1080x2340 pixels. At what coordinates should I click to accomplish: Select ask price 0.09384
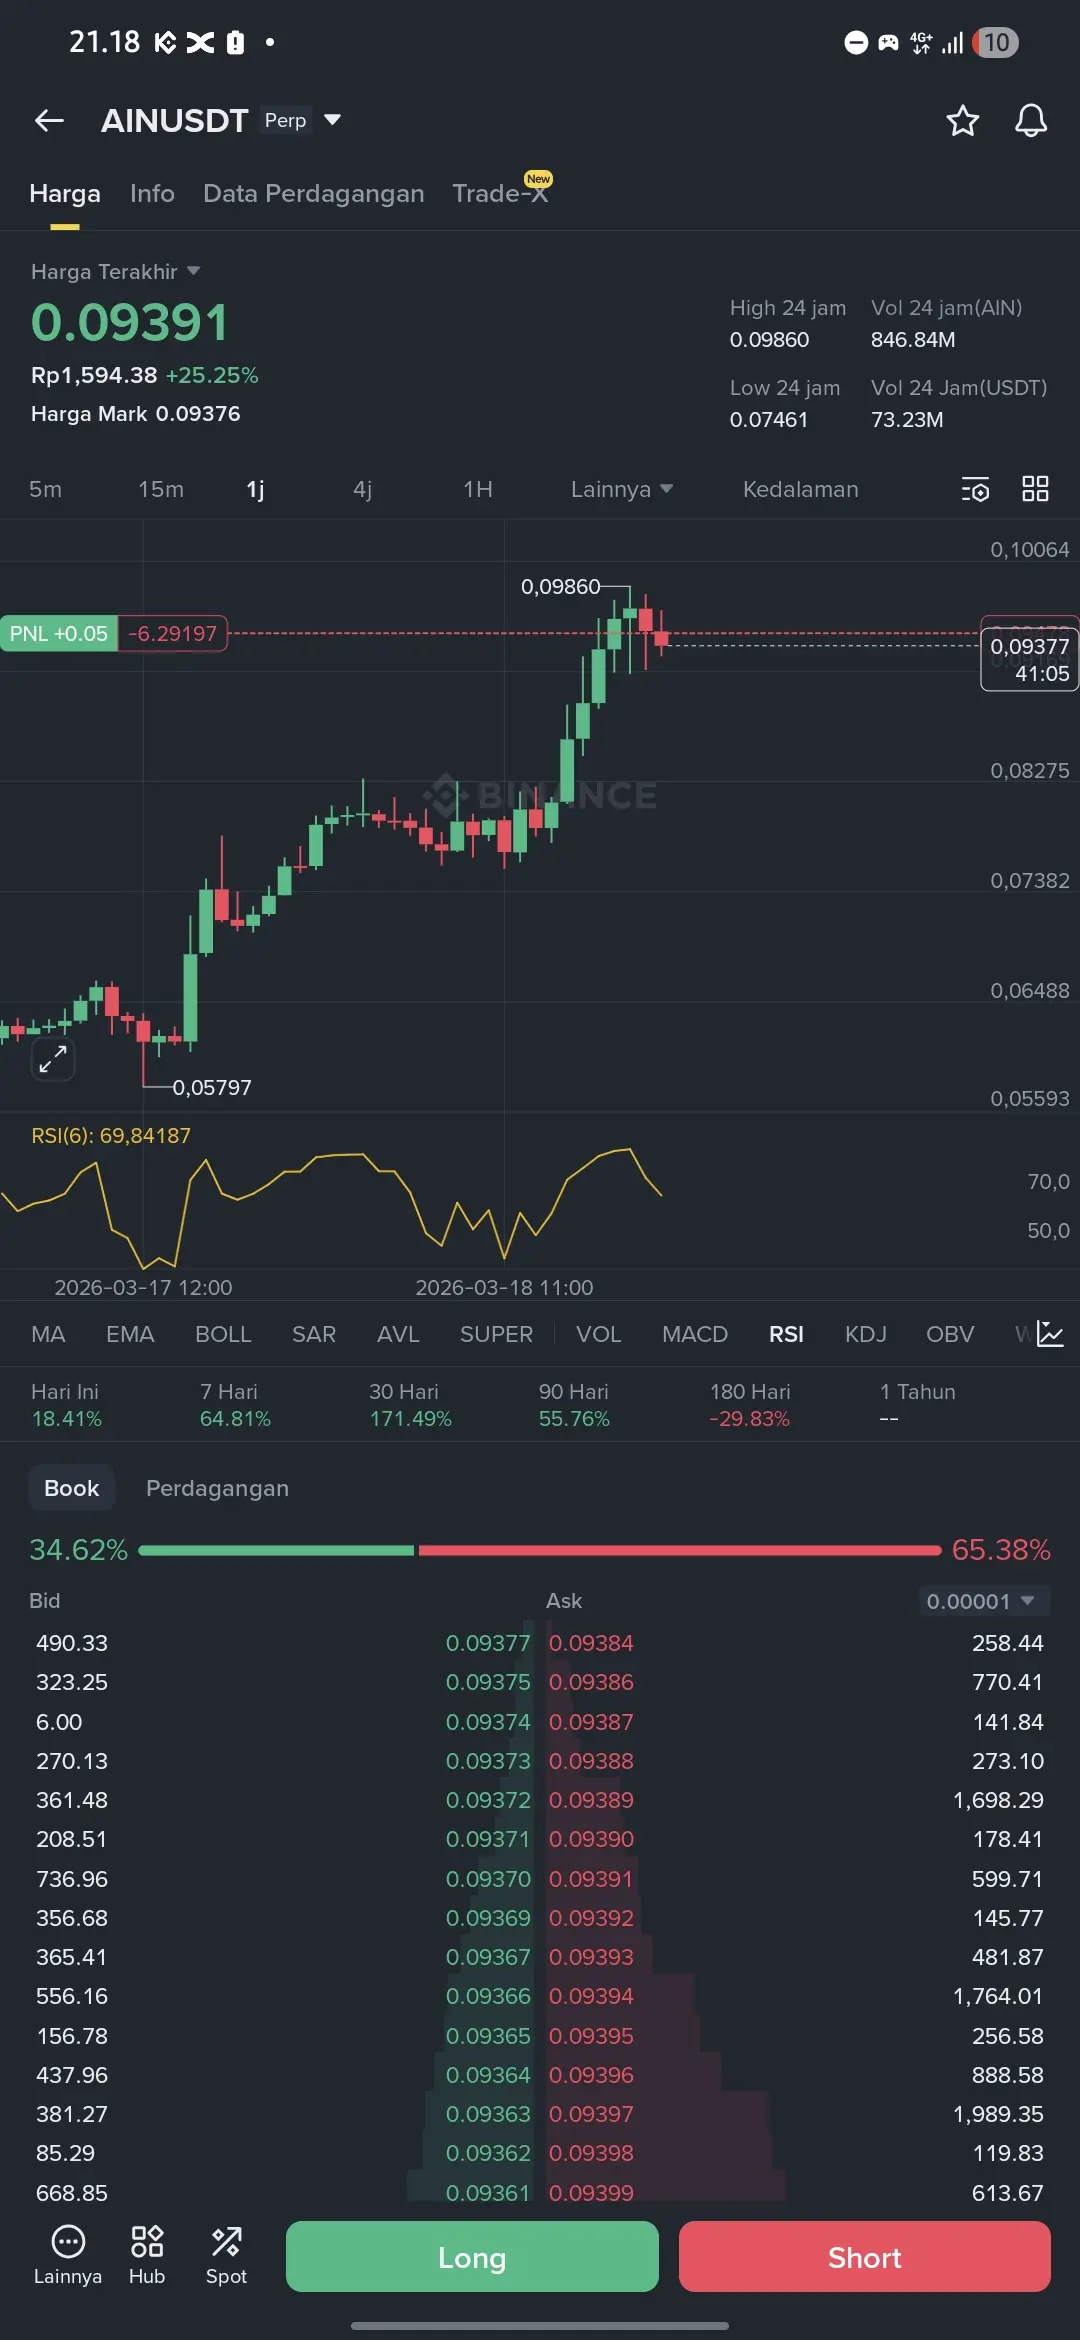click(591, 1643)
